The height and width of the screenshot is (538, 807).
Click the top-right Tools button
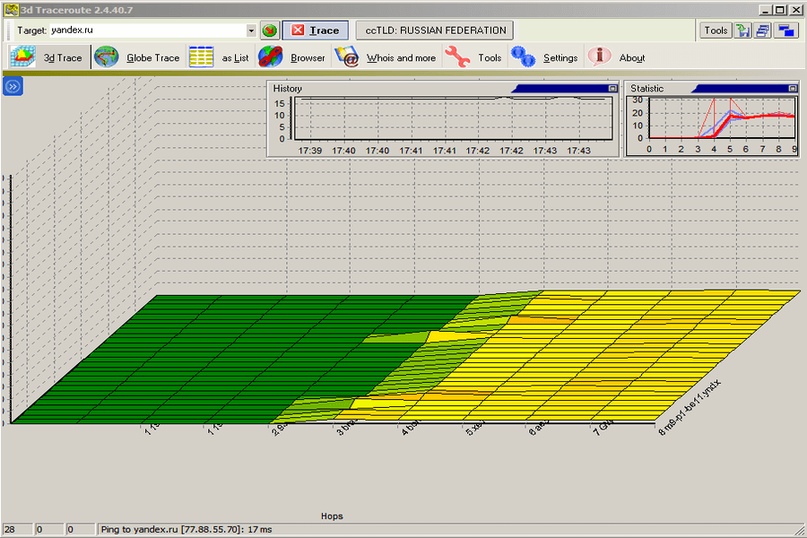click(716, 31)
